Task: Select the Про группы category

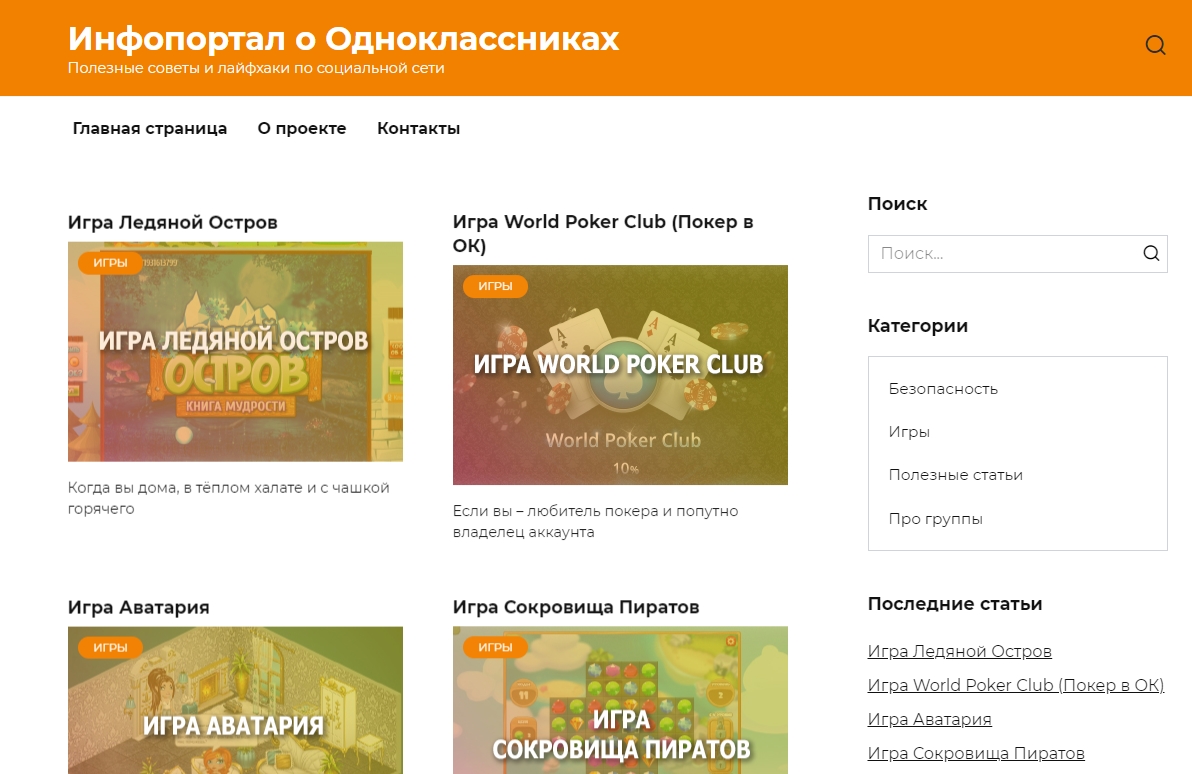Action: (x=935, y=519)
